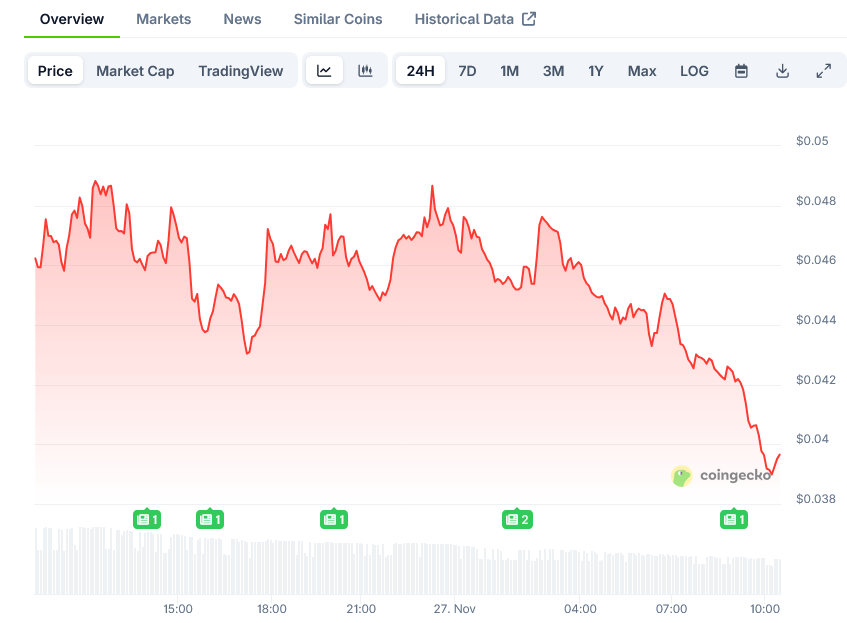Click the 21:00 time axis label
This screenshot has height=623, width=847.
361,609
